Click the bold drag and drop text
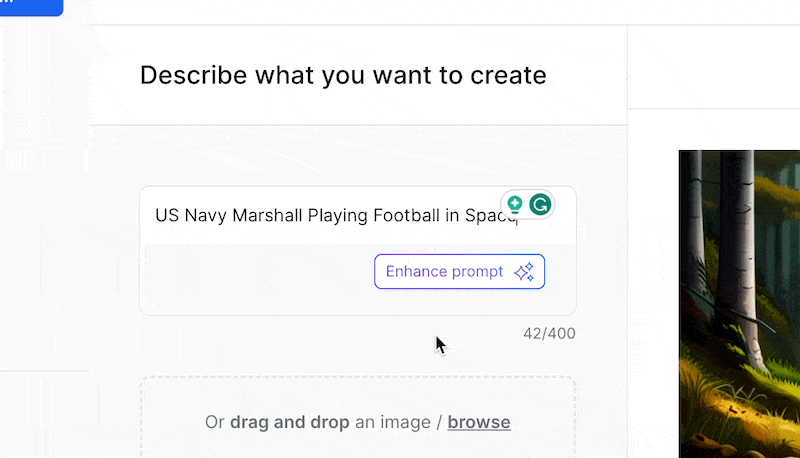Image resolution: width=800 pixels, height=458 pixels. (x=289, y=422)
